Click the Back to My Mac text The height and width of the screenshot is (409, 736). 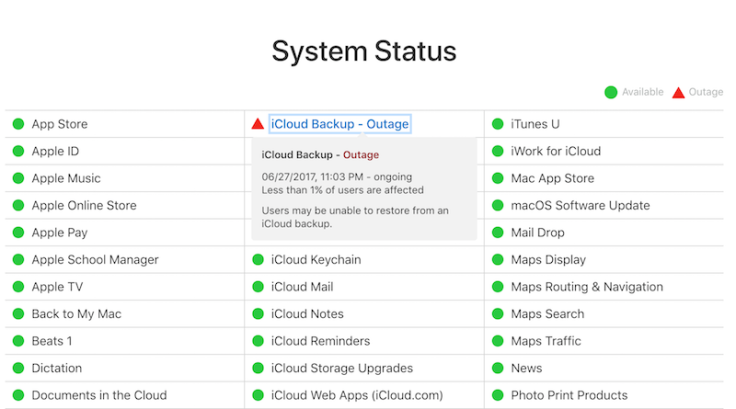(x=77, y=314)
